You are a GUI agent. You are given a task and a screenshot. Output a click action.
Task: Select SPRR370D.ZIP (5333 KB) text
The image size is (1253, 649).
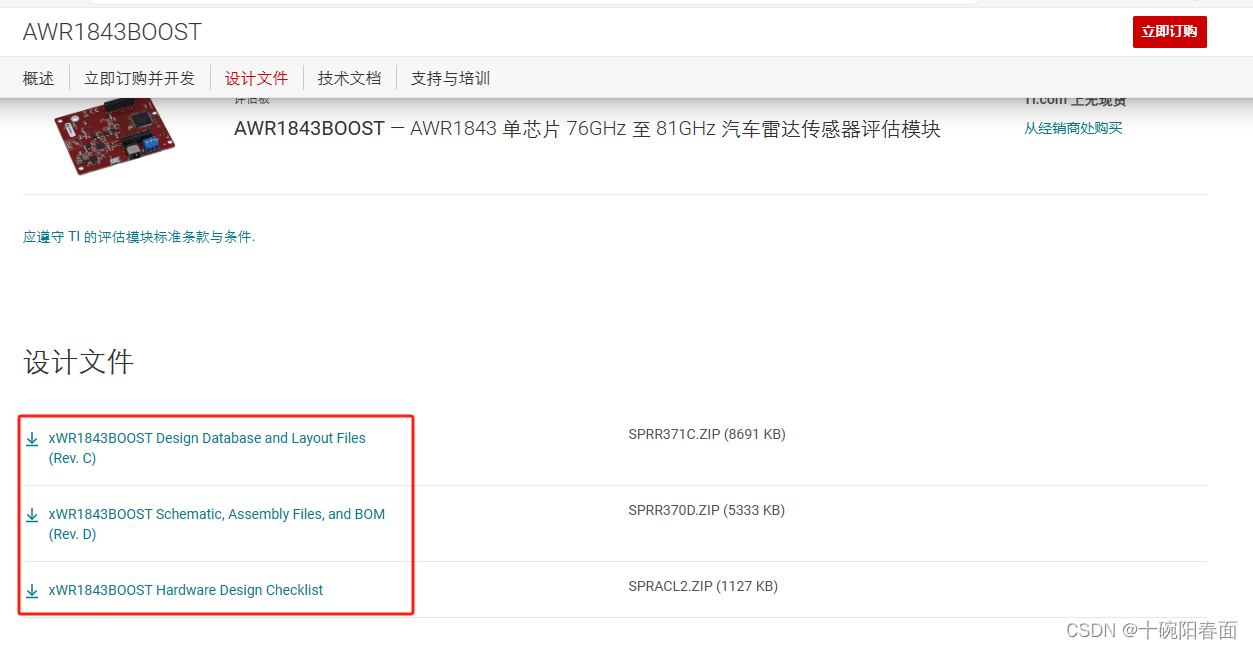pyautogui.click(x=706, y=510)
